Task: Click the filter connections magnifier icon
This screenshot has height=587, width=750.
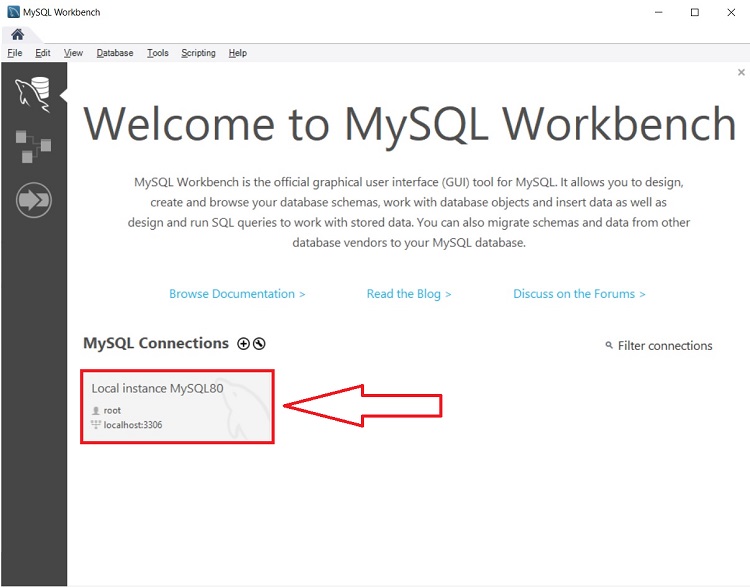Action: pyautogui.click(x=609, y=345)
